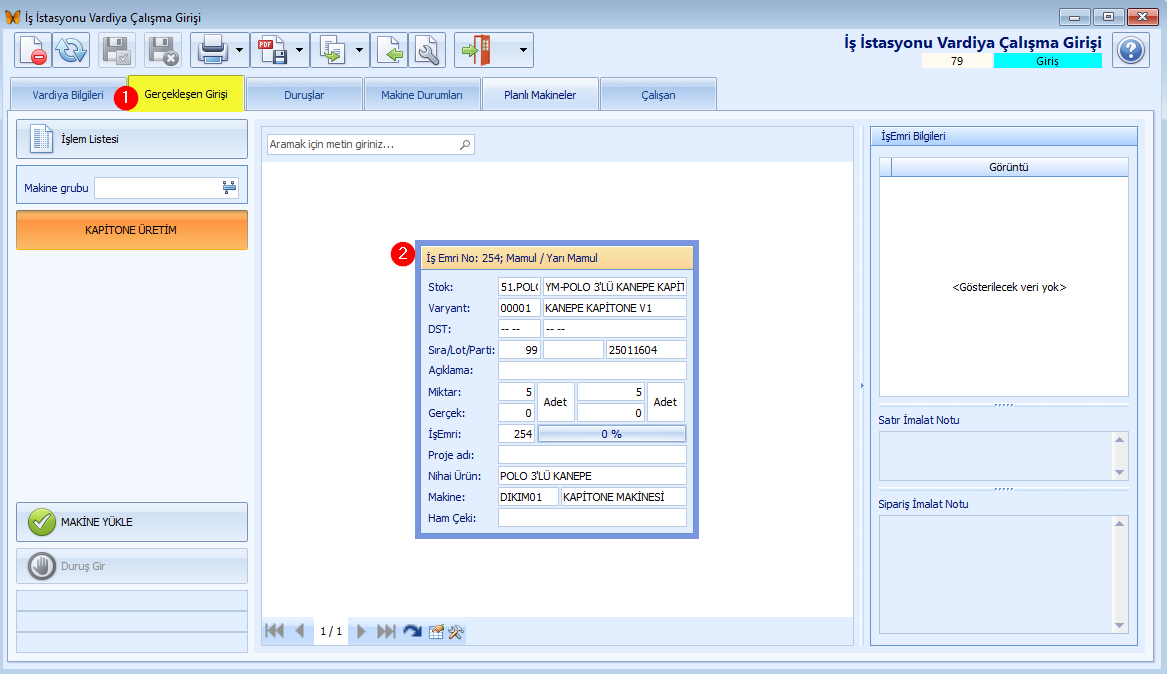Select the Gerçekleşen Girişi tab

tap(186, 94)
